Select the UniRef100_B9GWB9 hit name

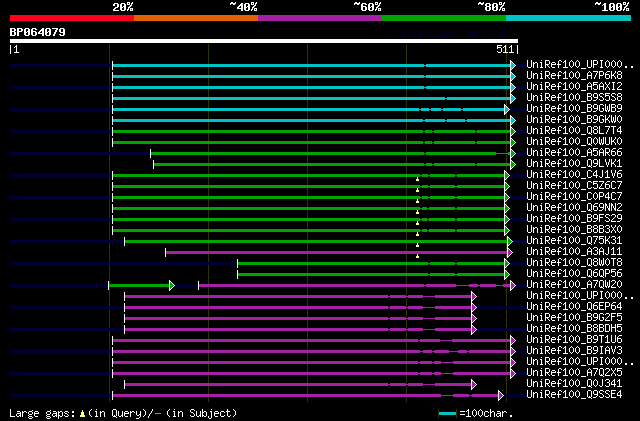coord(574,109)
